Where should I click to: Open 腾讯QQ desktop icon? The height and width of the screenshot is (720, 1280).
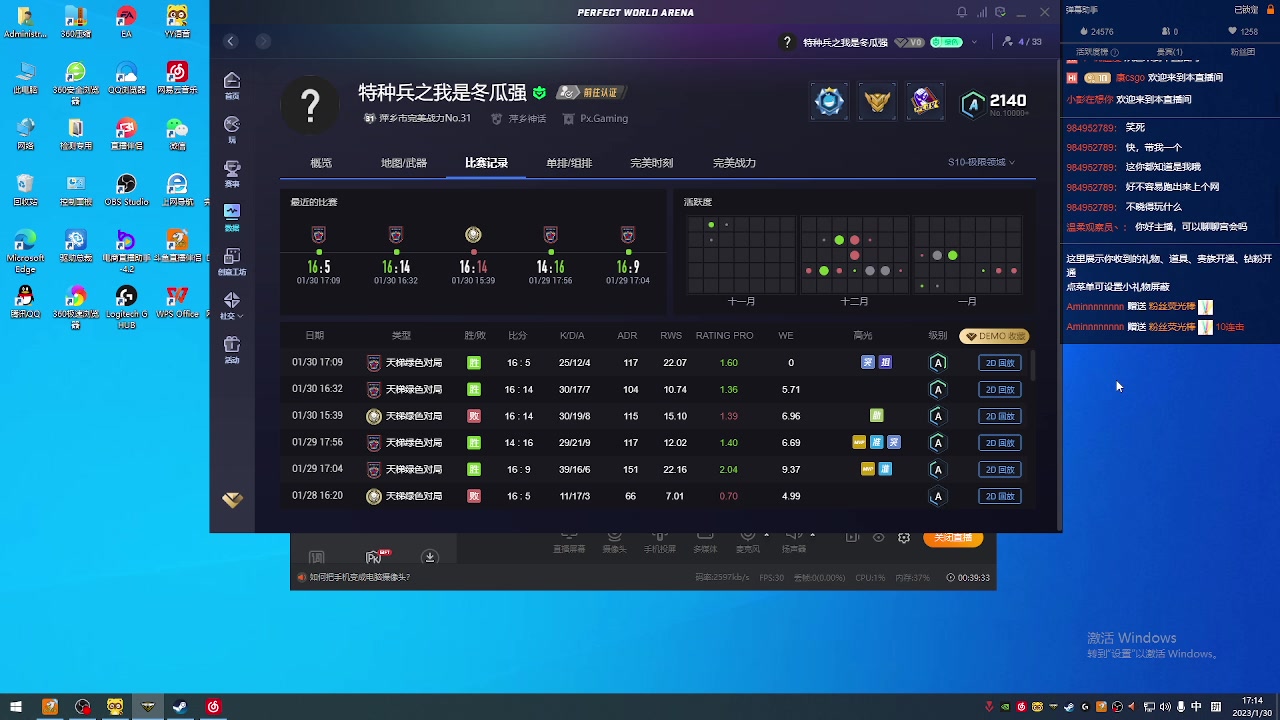tap(25, 302)
